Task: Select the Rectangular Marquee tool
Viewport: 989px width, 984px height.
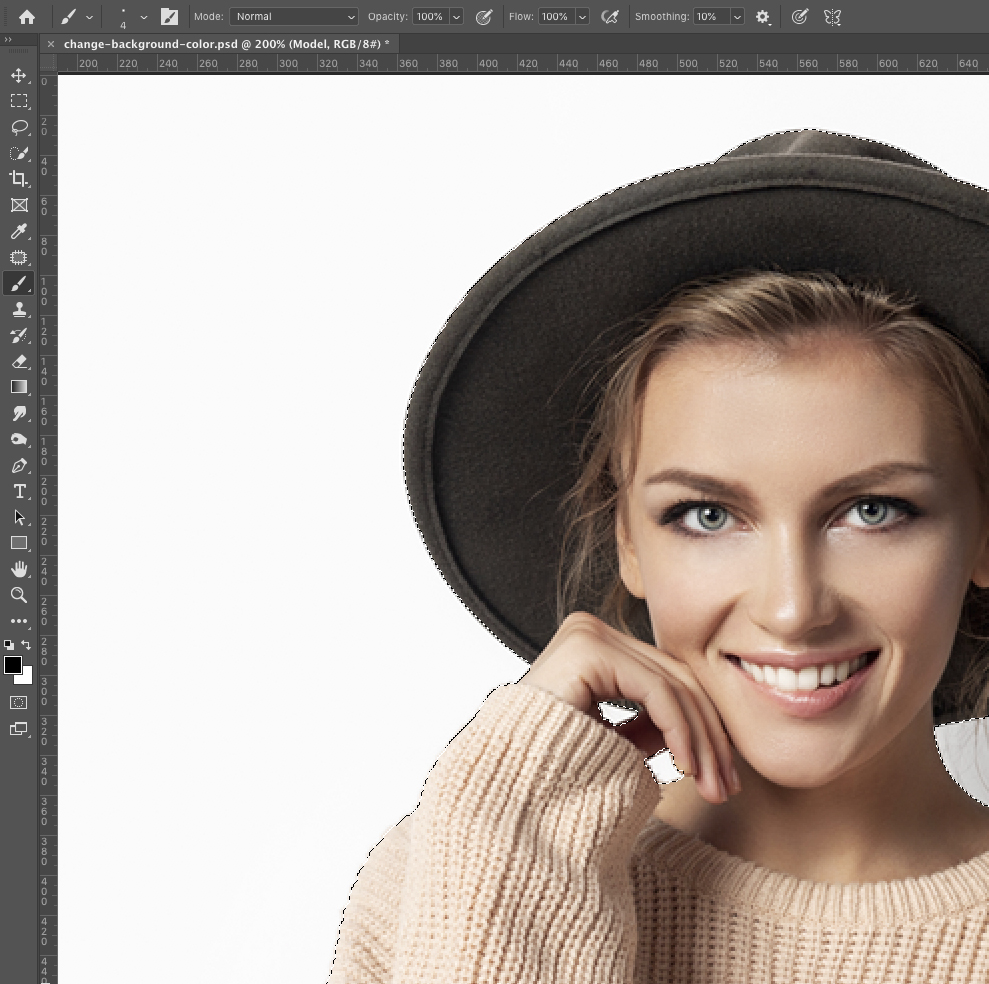Action: (x=19, y=101)
